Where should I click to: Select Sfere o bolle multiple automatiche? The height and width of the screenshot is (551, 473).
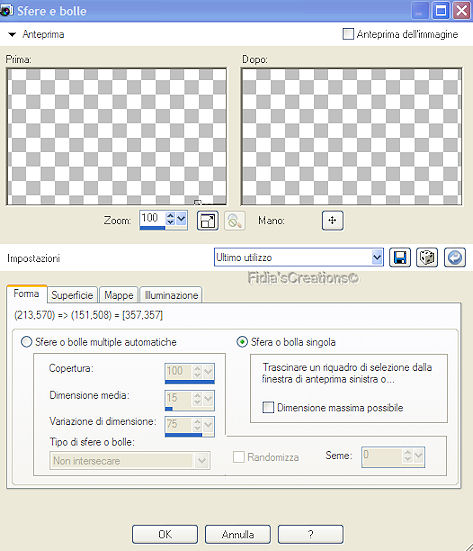pos(27,342)
